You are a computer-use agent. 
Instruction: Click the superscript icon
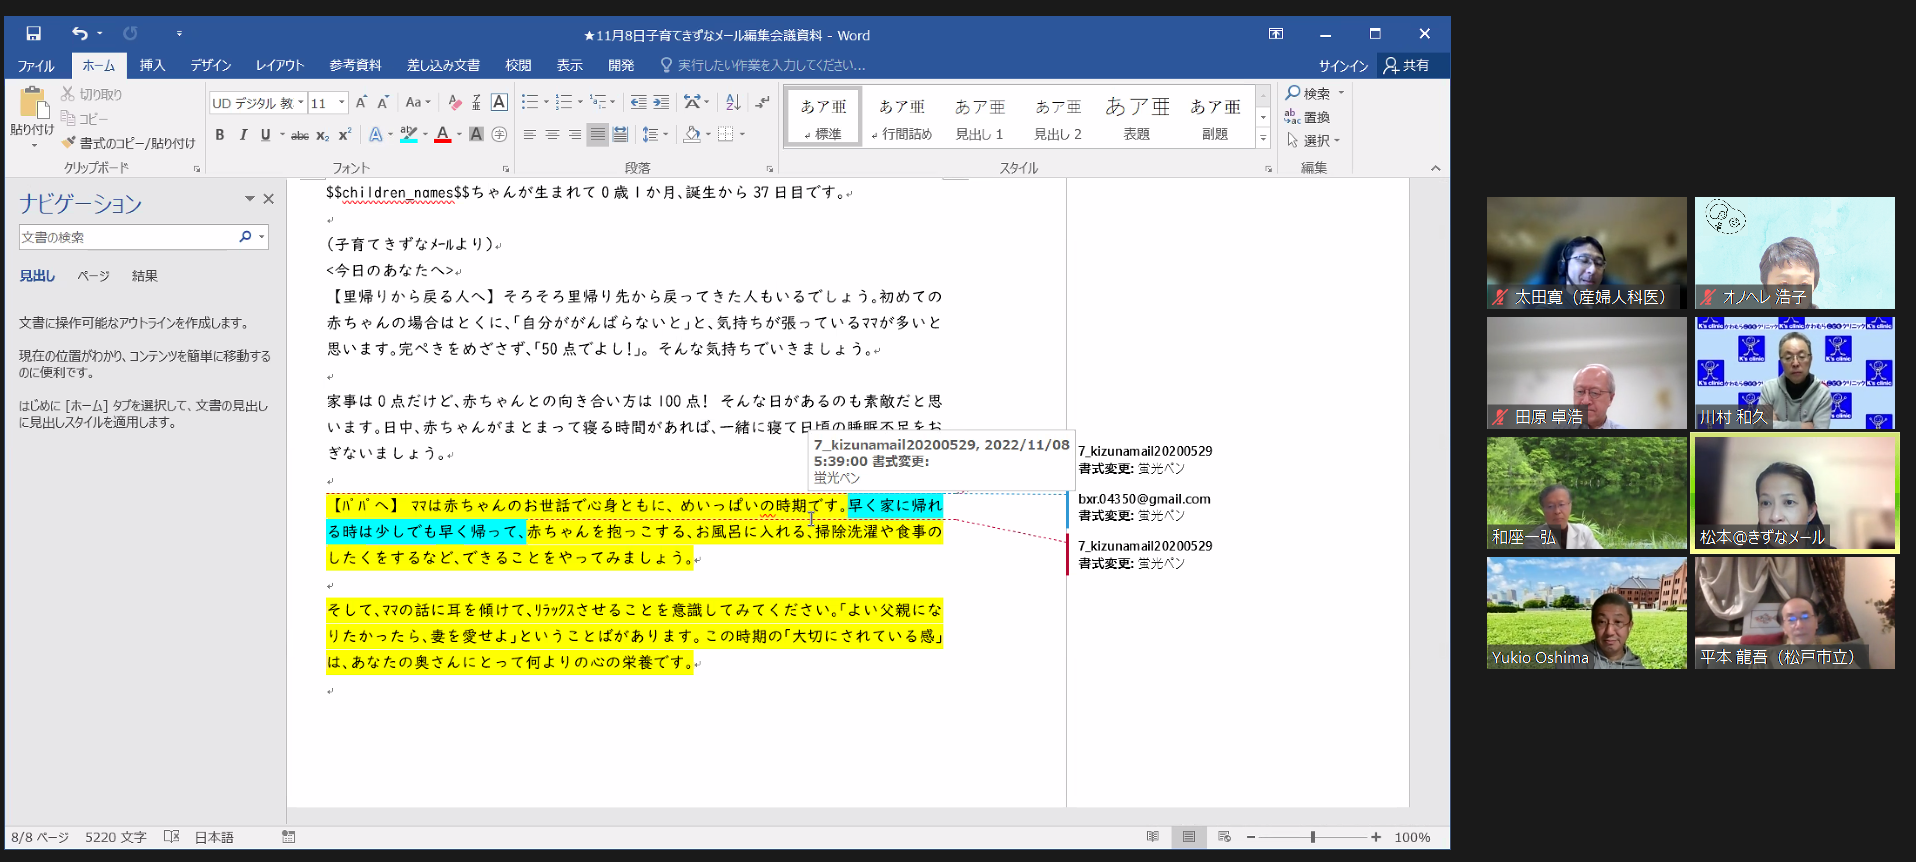(x=345, y=135)
